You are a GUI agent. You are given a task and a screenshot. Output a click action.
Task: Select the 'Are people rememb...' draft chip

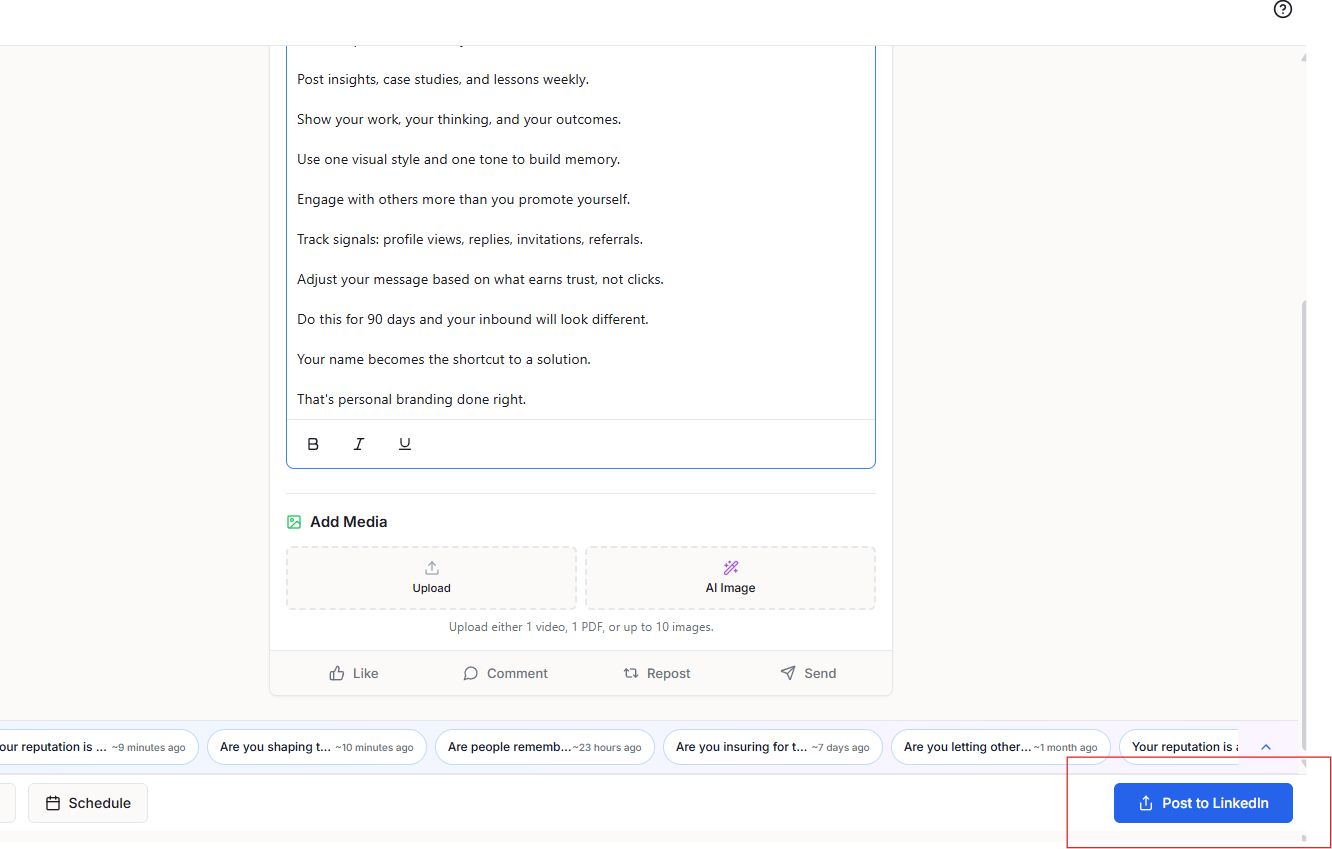point(545,747)
